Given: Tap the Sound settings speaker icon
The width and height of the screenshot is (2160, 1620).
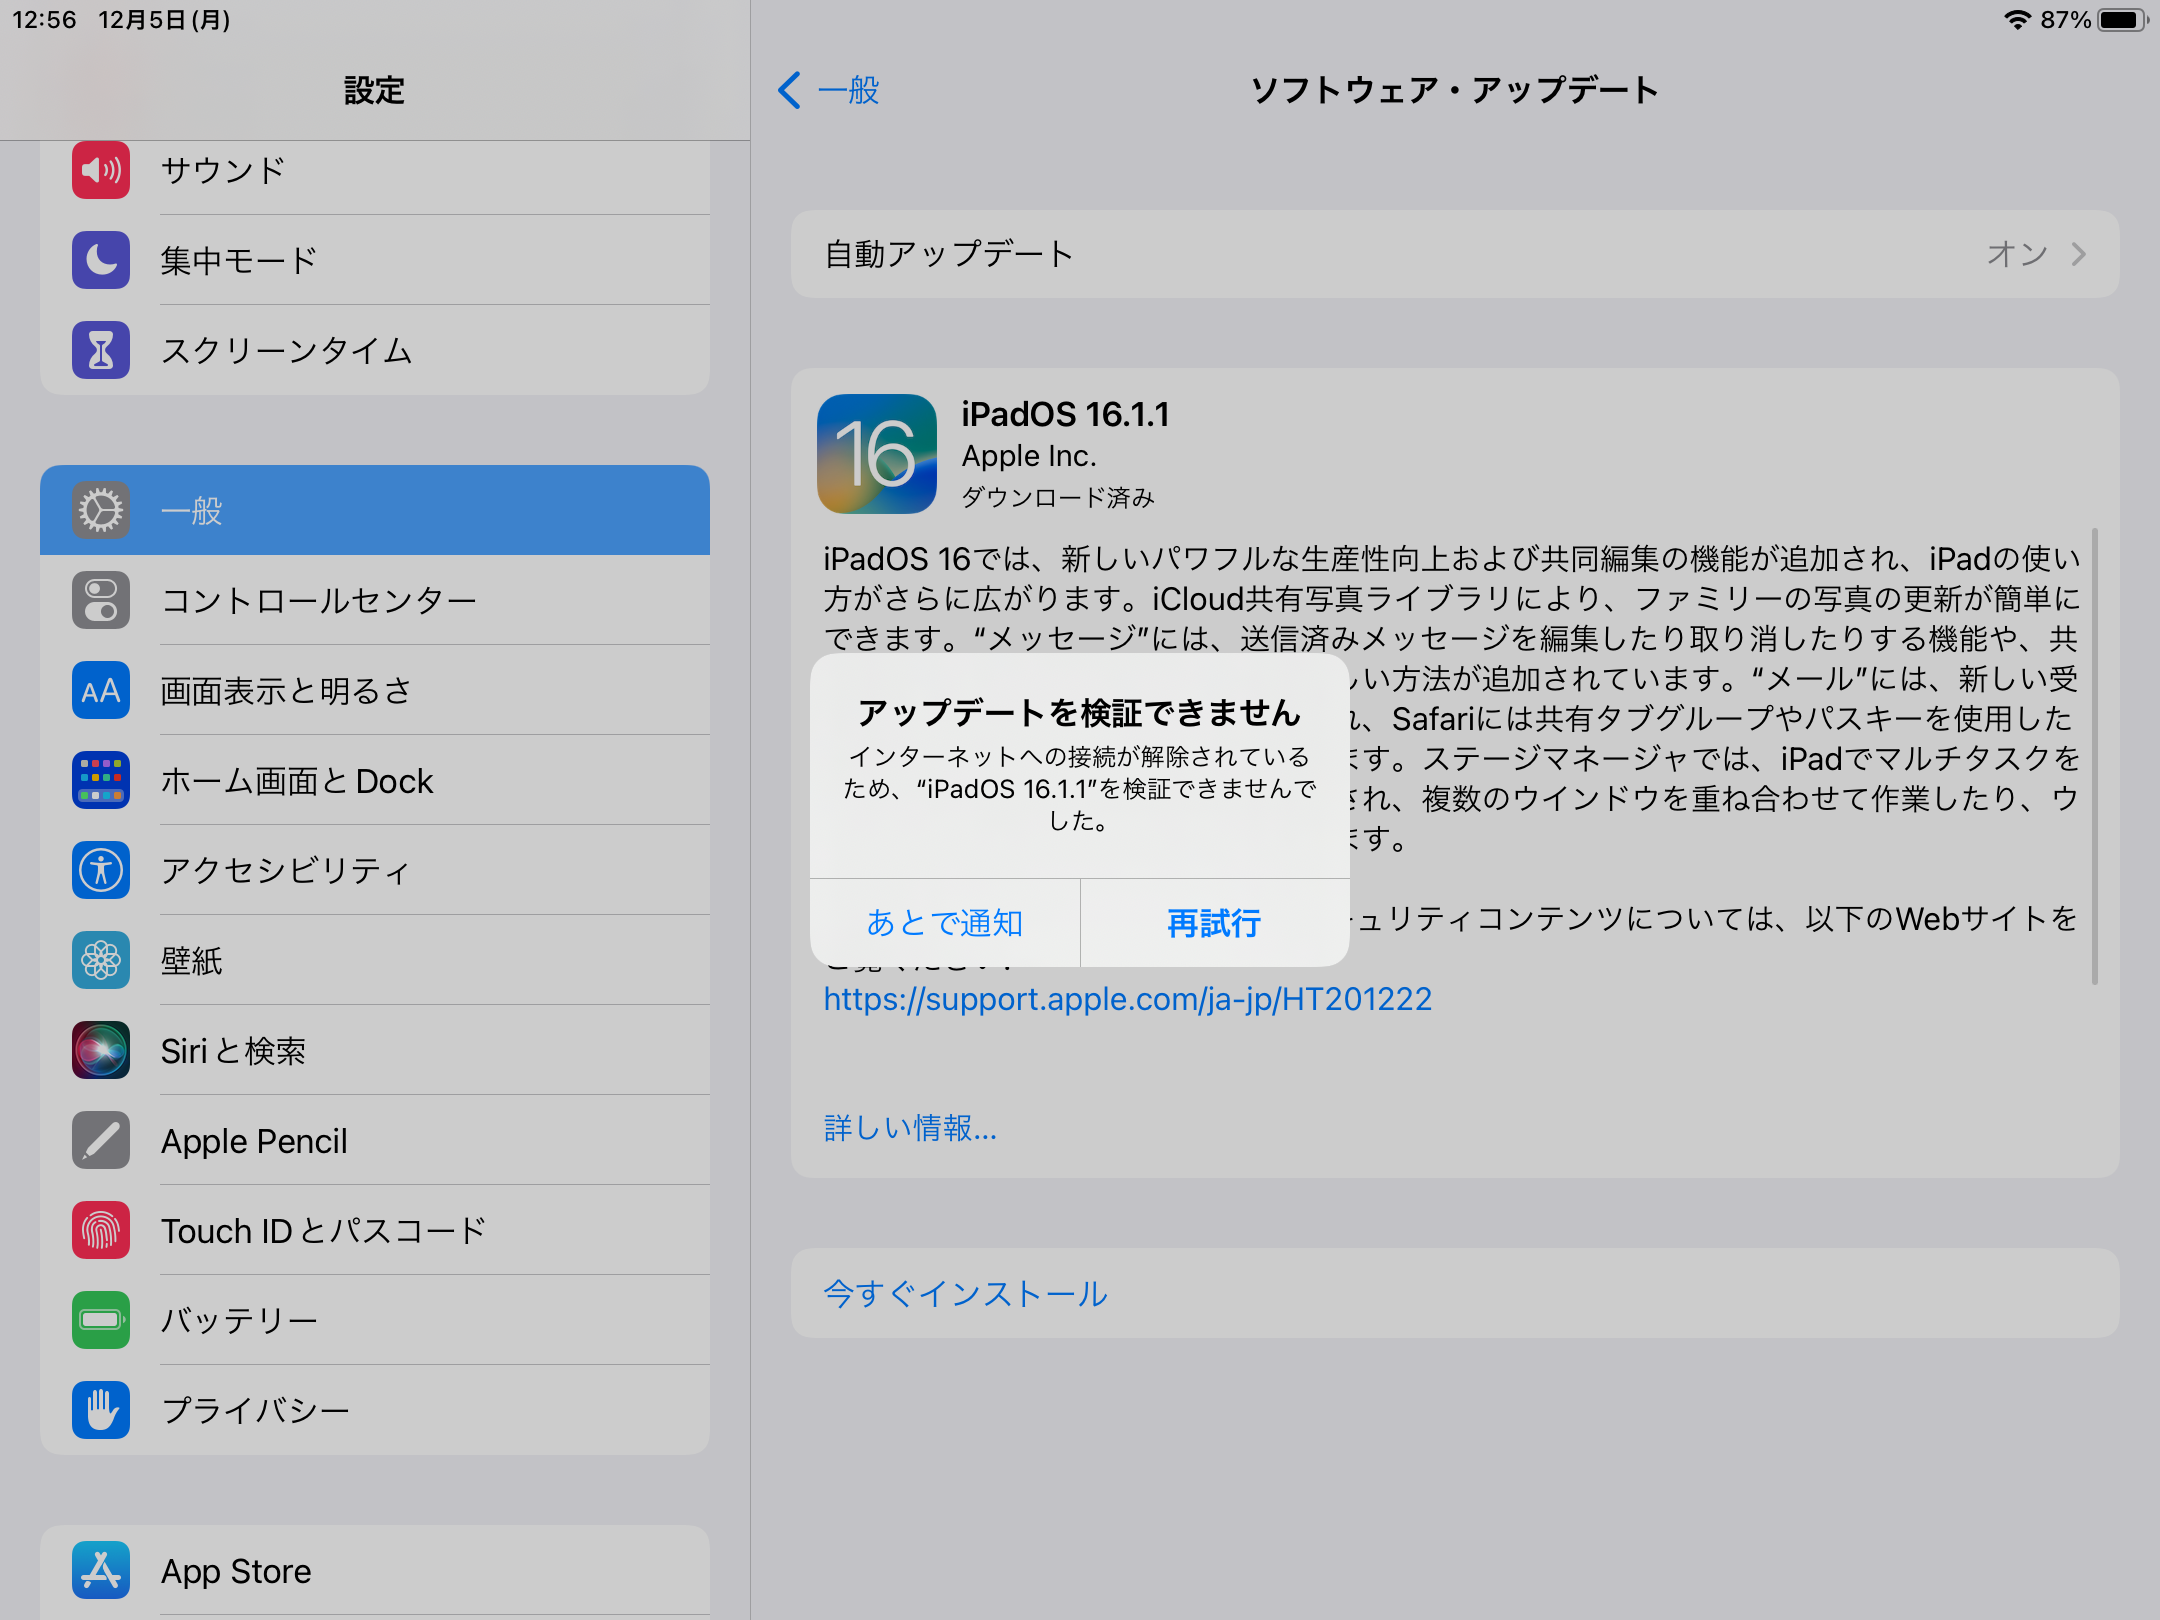Looking at the screenshot, I should tap(101, 170).
